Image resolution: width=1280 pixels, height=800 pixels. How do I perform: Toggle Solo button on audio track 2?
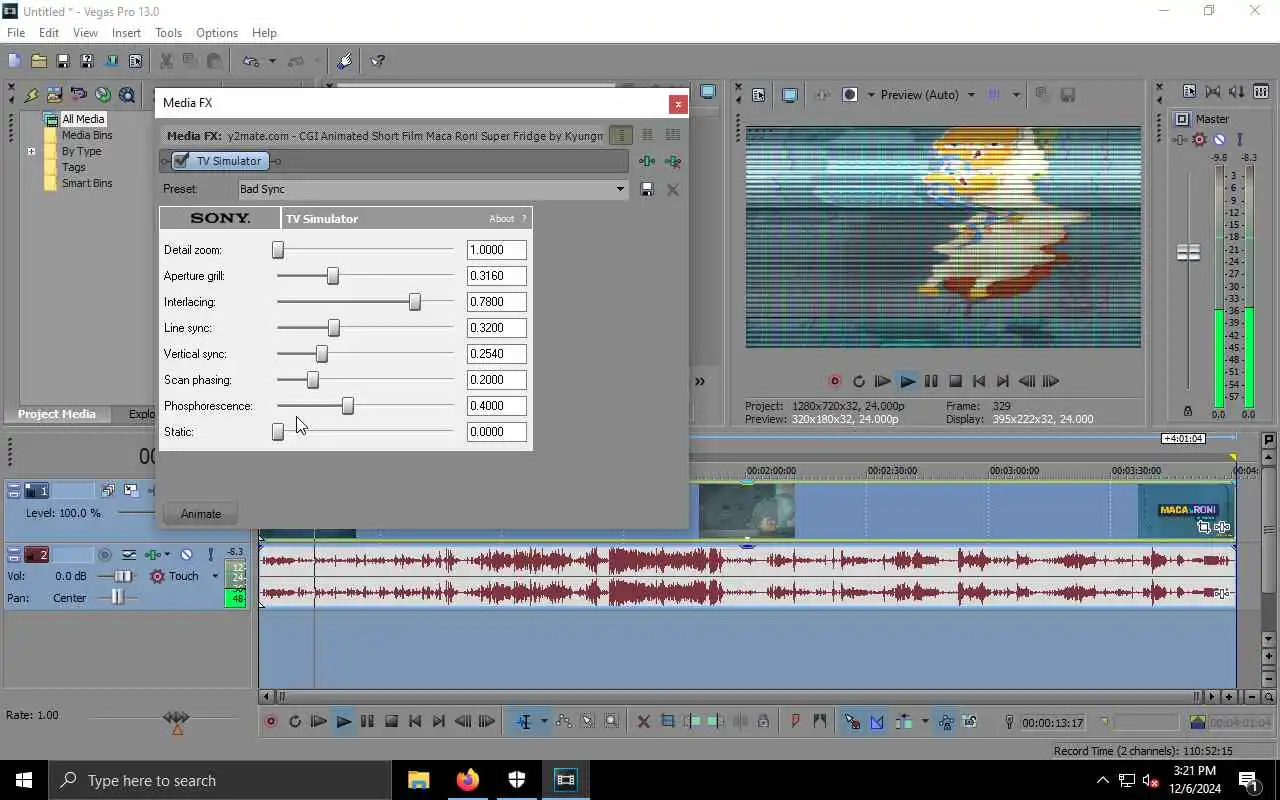210,554
